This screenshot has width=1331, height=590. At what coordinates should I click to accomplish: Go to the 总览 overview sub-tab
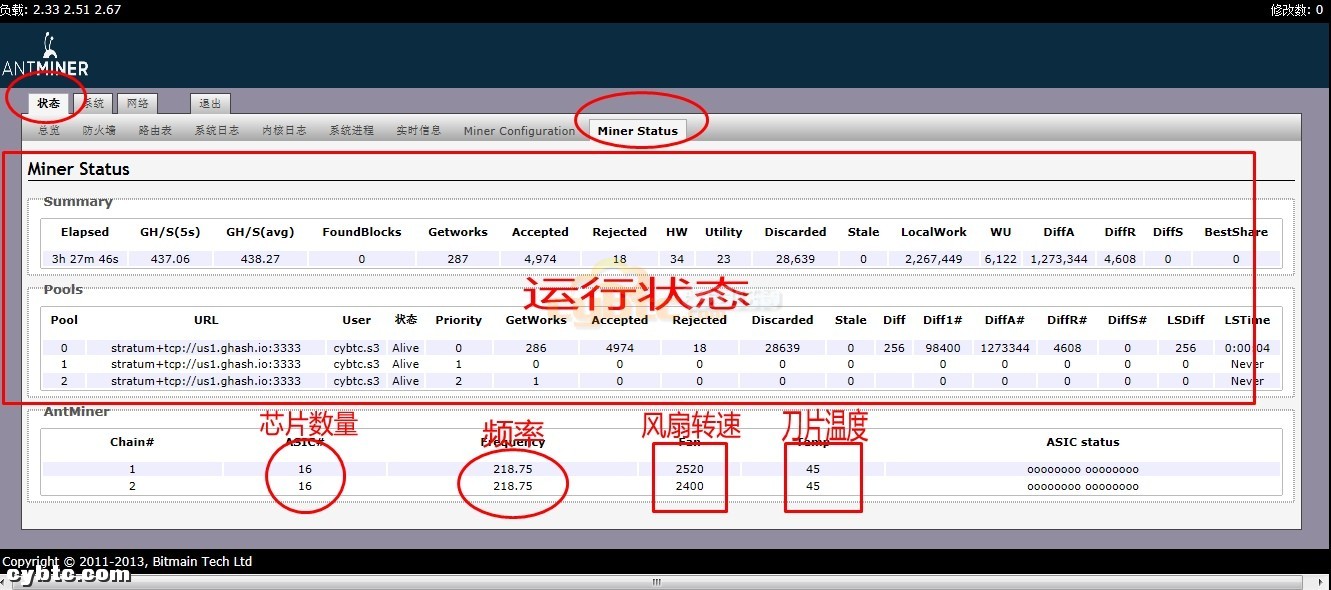50,130
